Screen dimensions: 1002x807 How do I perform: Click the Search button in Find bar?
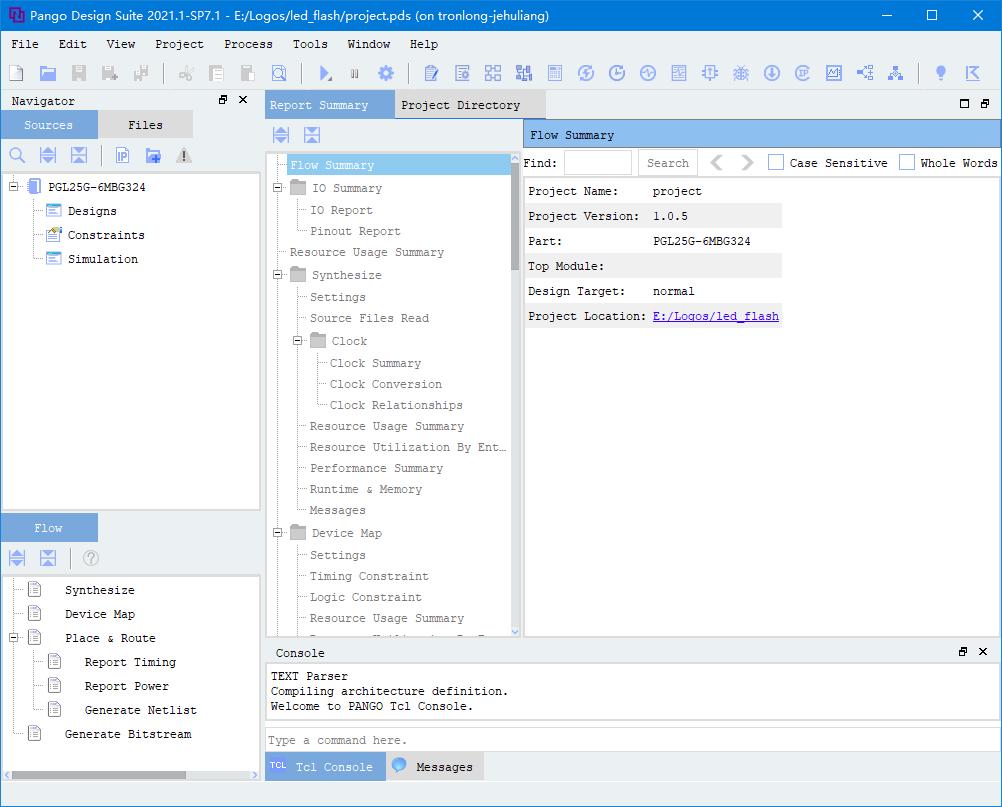(x=668, y=163)
